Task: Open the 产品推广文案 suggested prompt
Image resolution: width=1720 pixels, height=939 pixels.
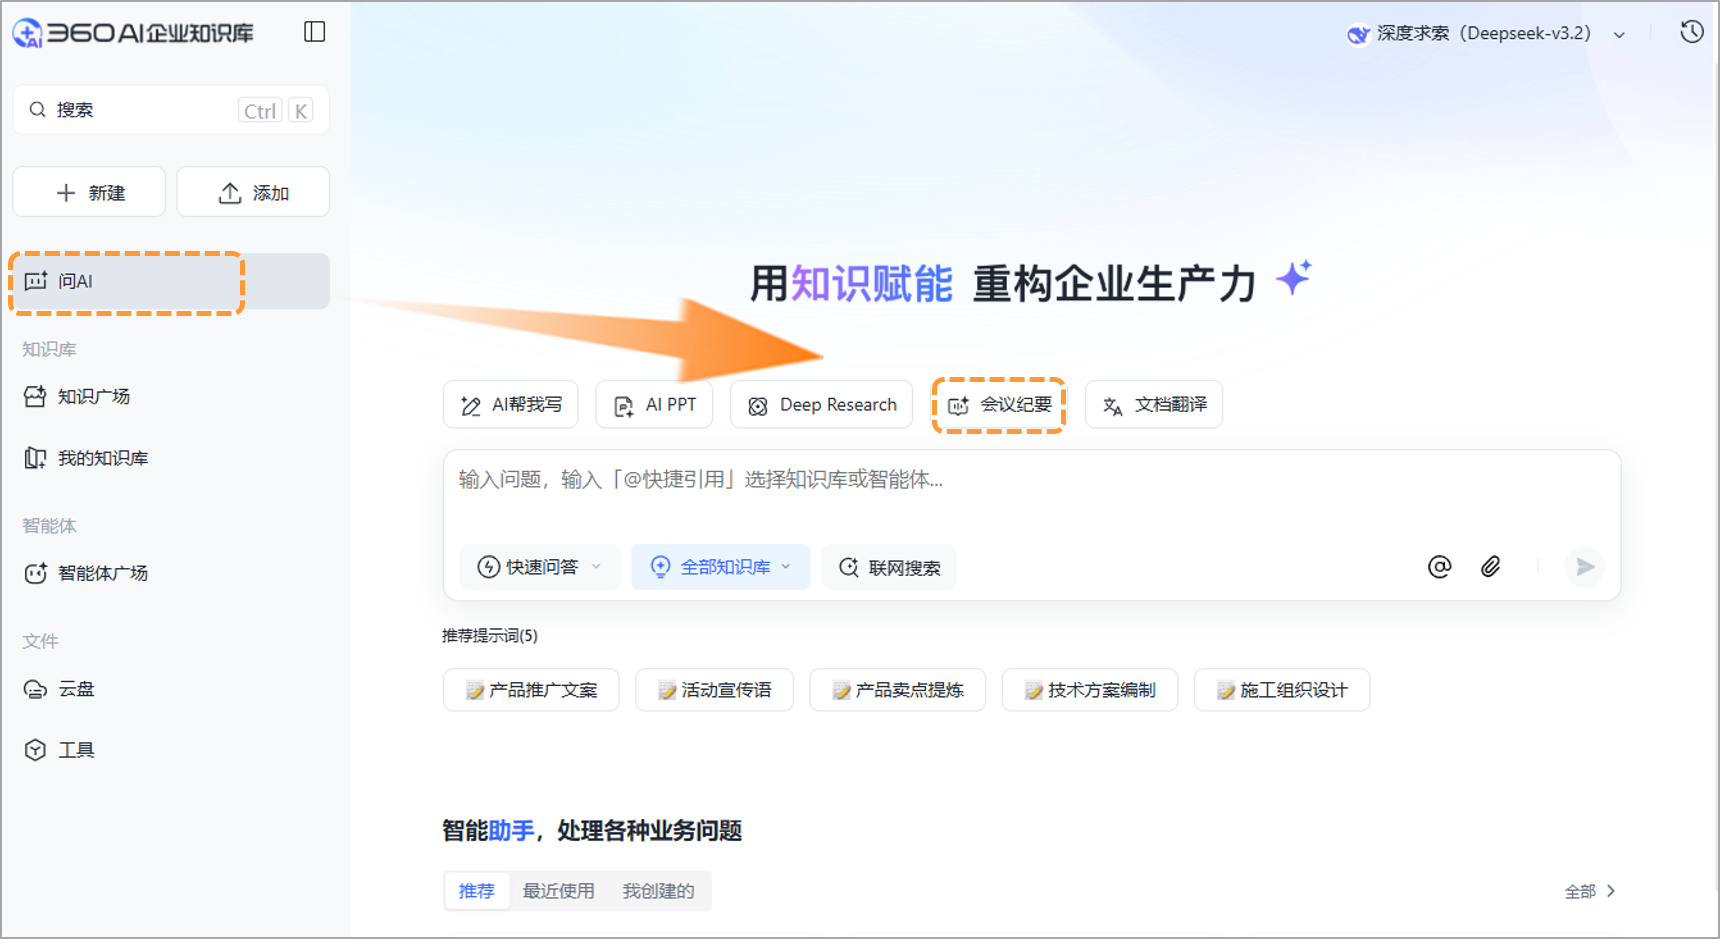Action: [531, 689]
